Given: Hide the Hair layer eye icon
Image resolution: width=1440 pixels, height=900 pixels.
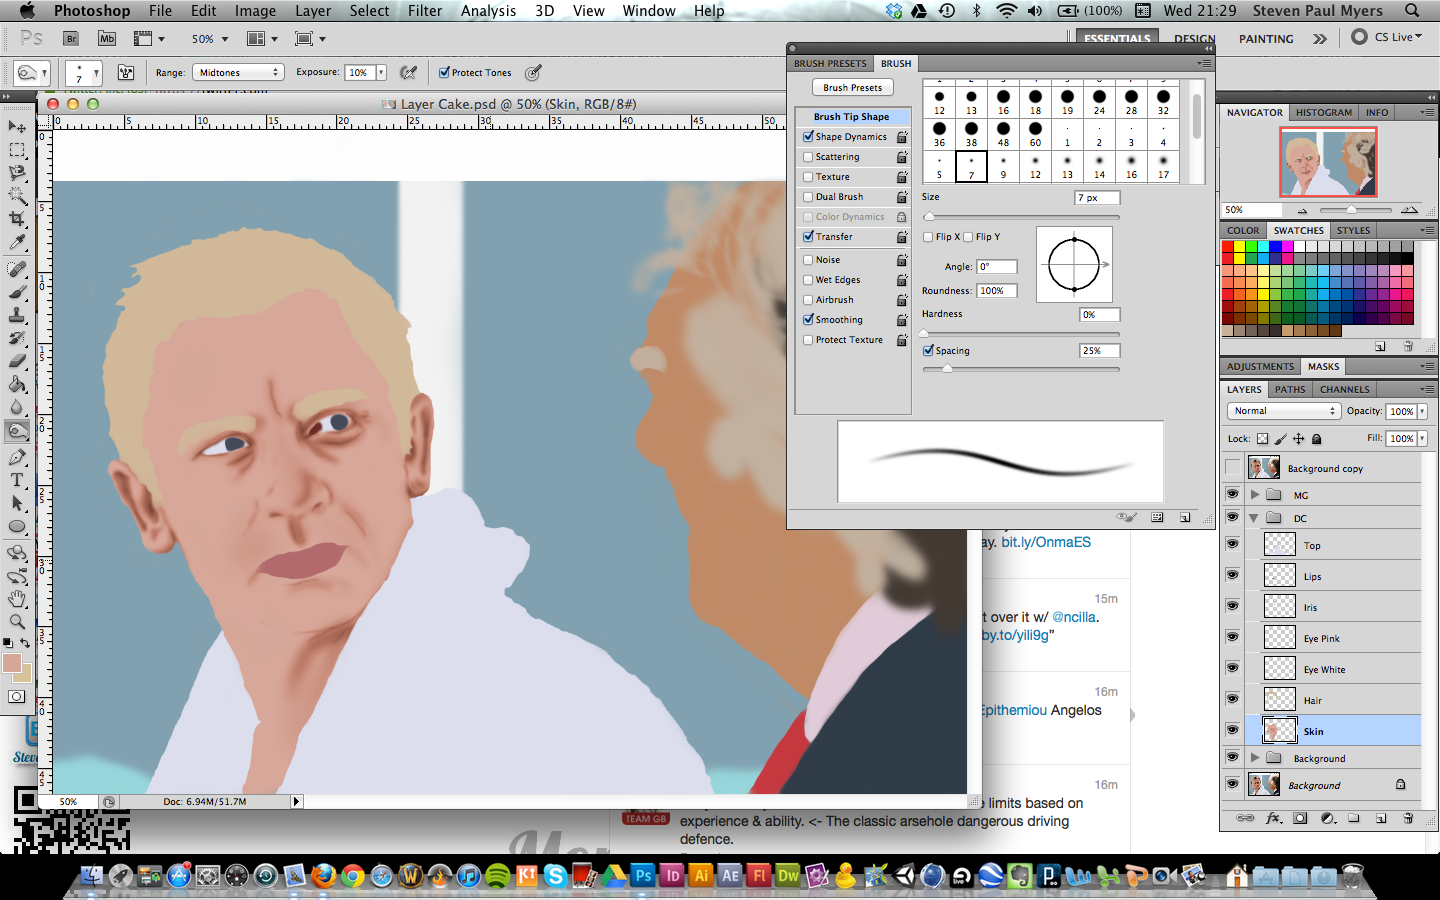Looking at the screenshot, I should click(1232, 699).
